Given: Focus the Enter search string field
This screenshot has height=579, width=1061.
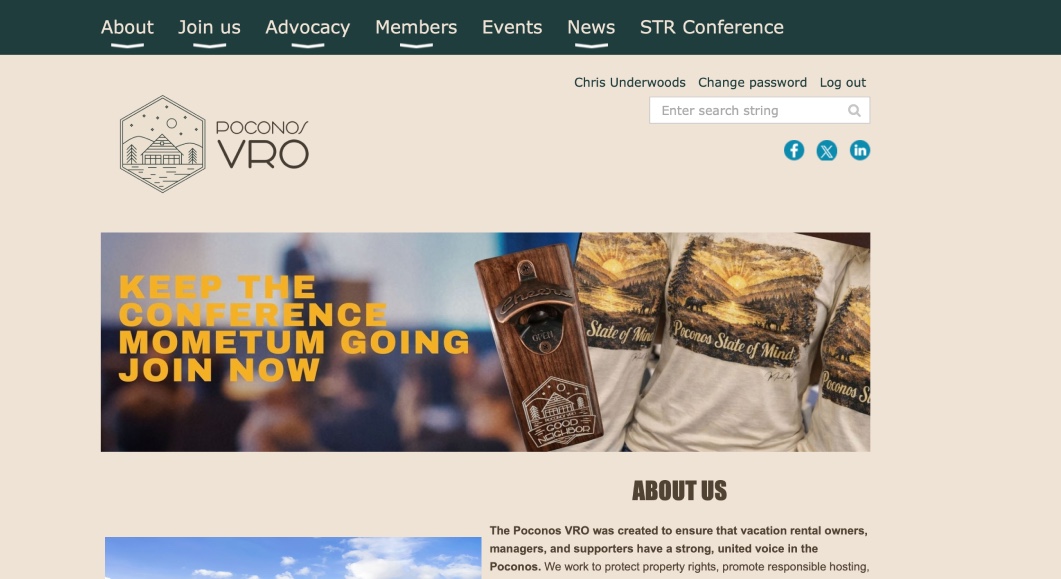Looking at the screenshot, I should click(x=759, y=110).
